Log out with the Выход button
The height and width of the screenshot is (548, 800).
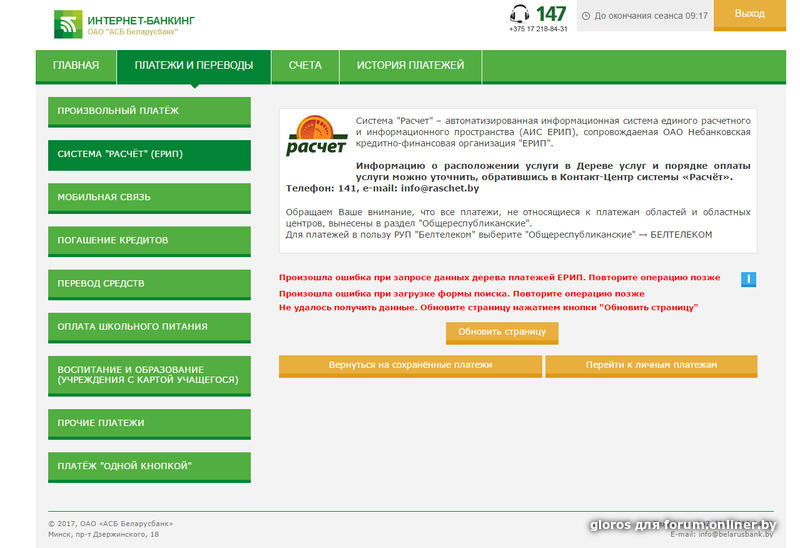(749, 15)
